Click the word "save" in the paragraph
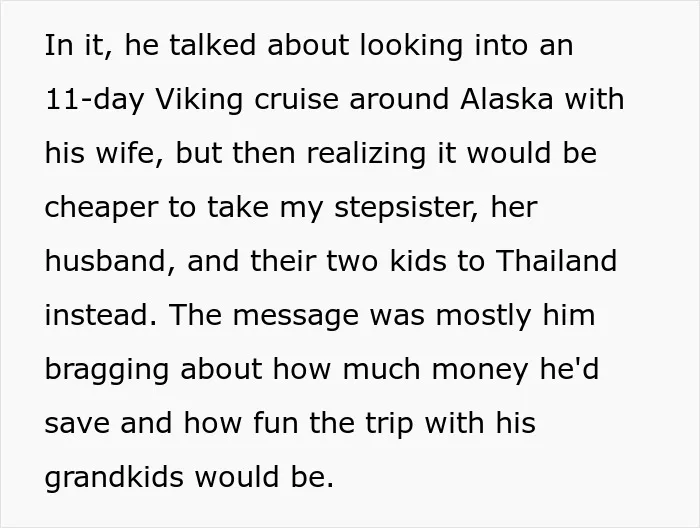 [x=77, y=424]
